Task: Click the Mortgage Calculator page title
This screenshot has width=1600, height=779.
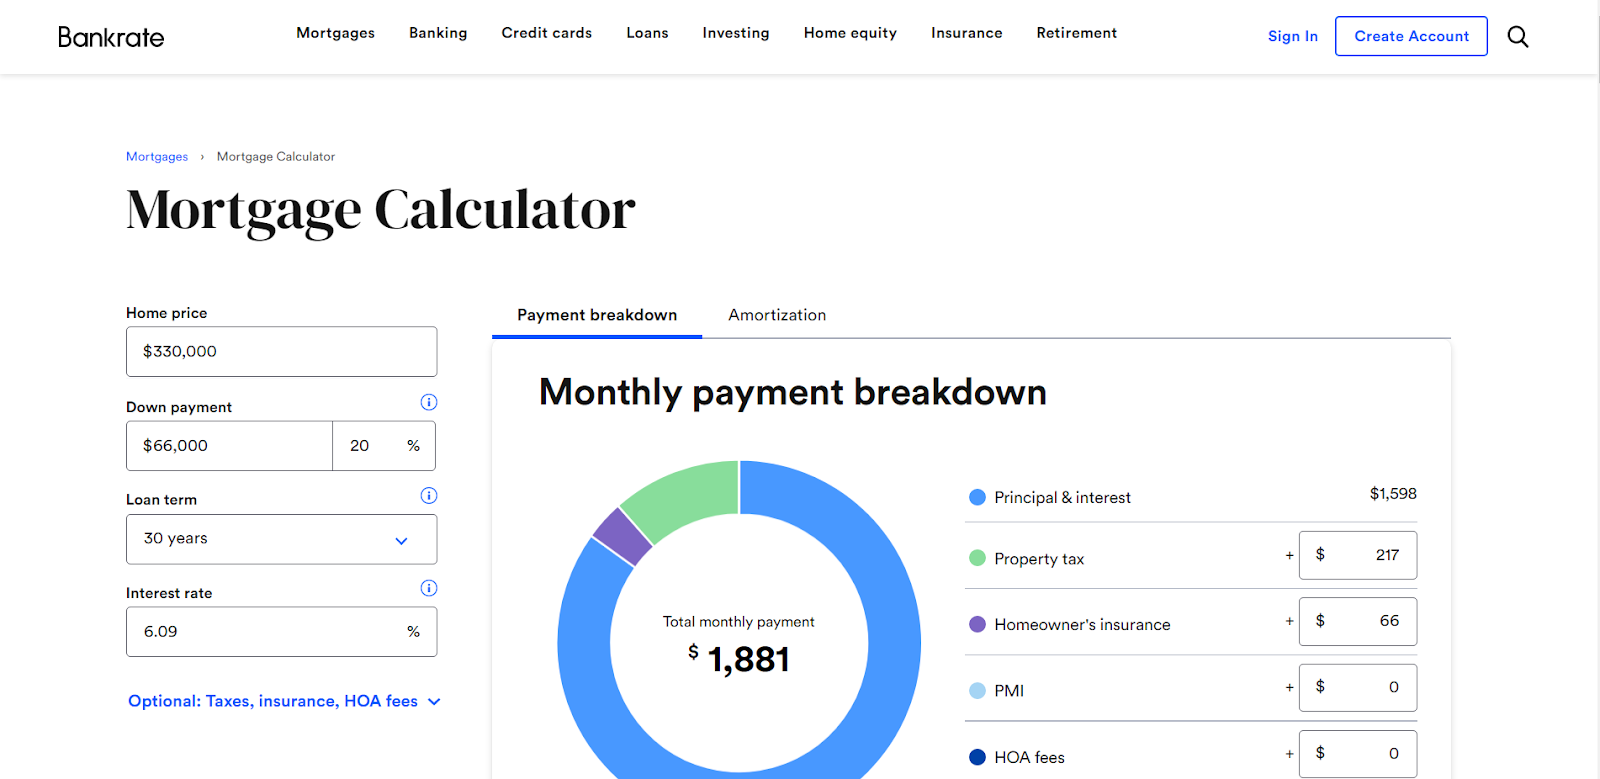Action: [381, 210]
